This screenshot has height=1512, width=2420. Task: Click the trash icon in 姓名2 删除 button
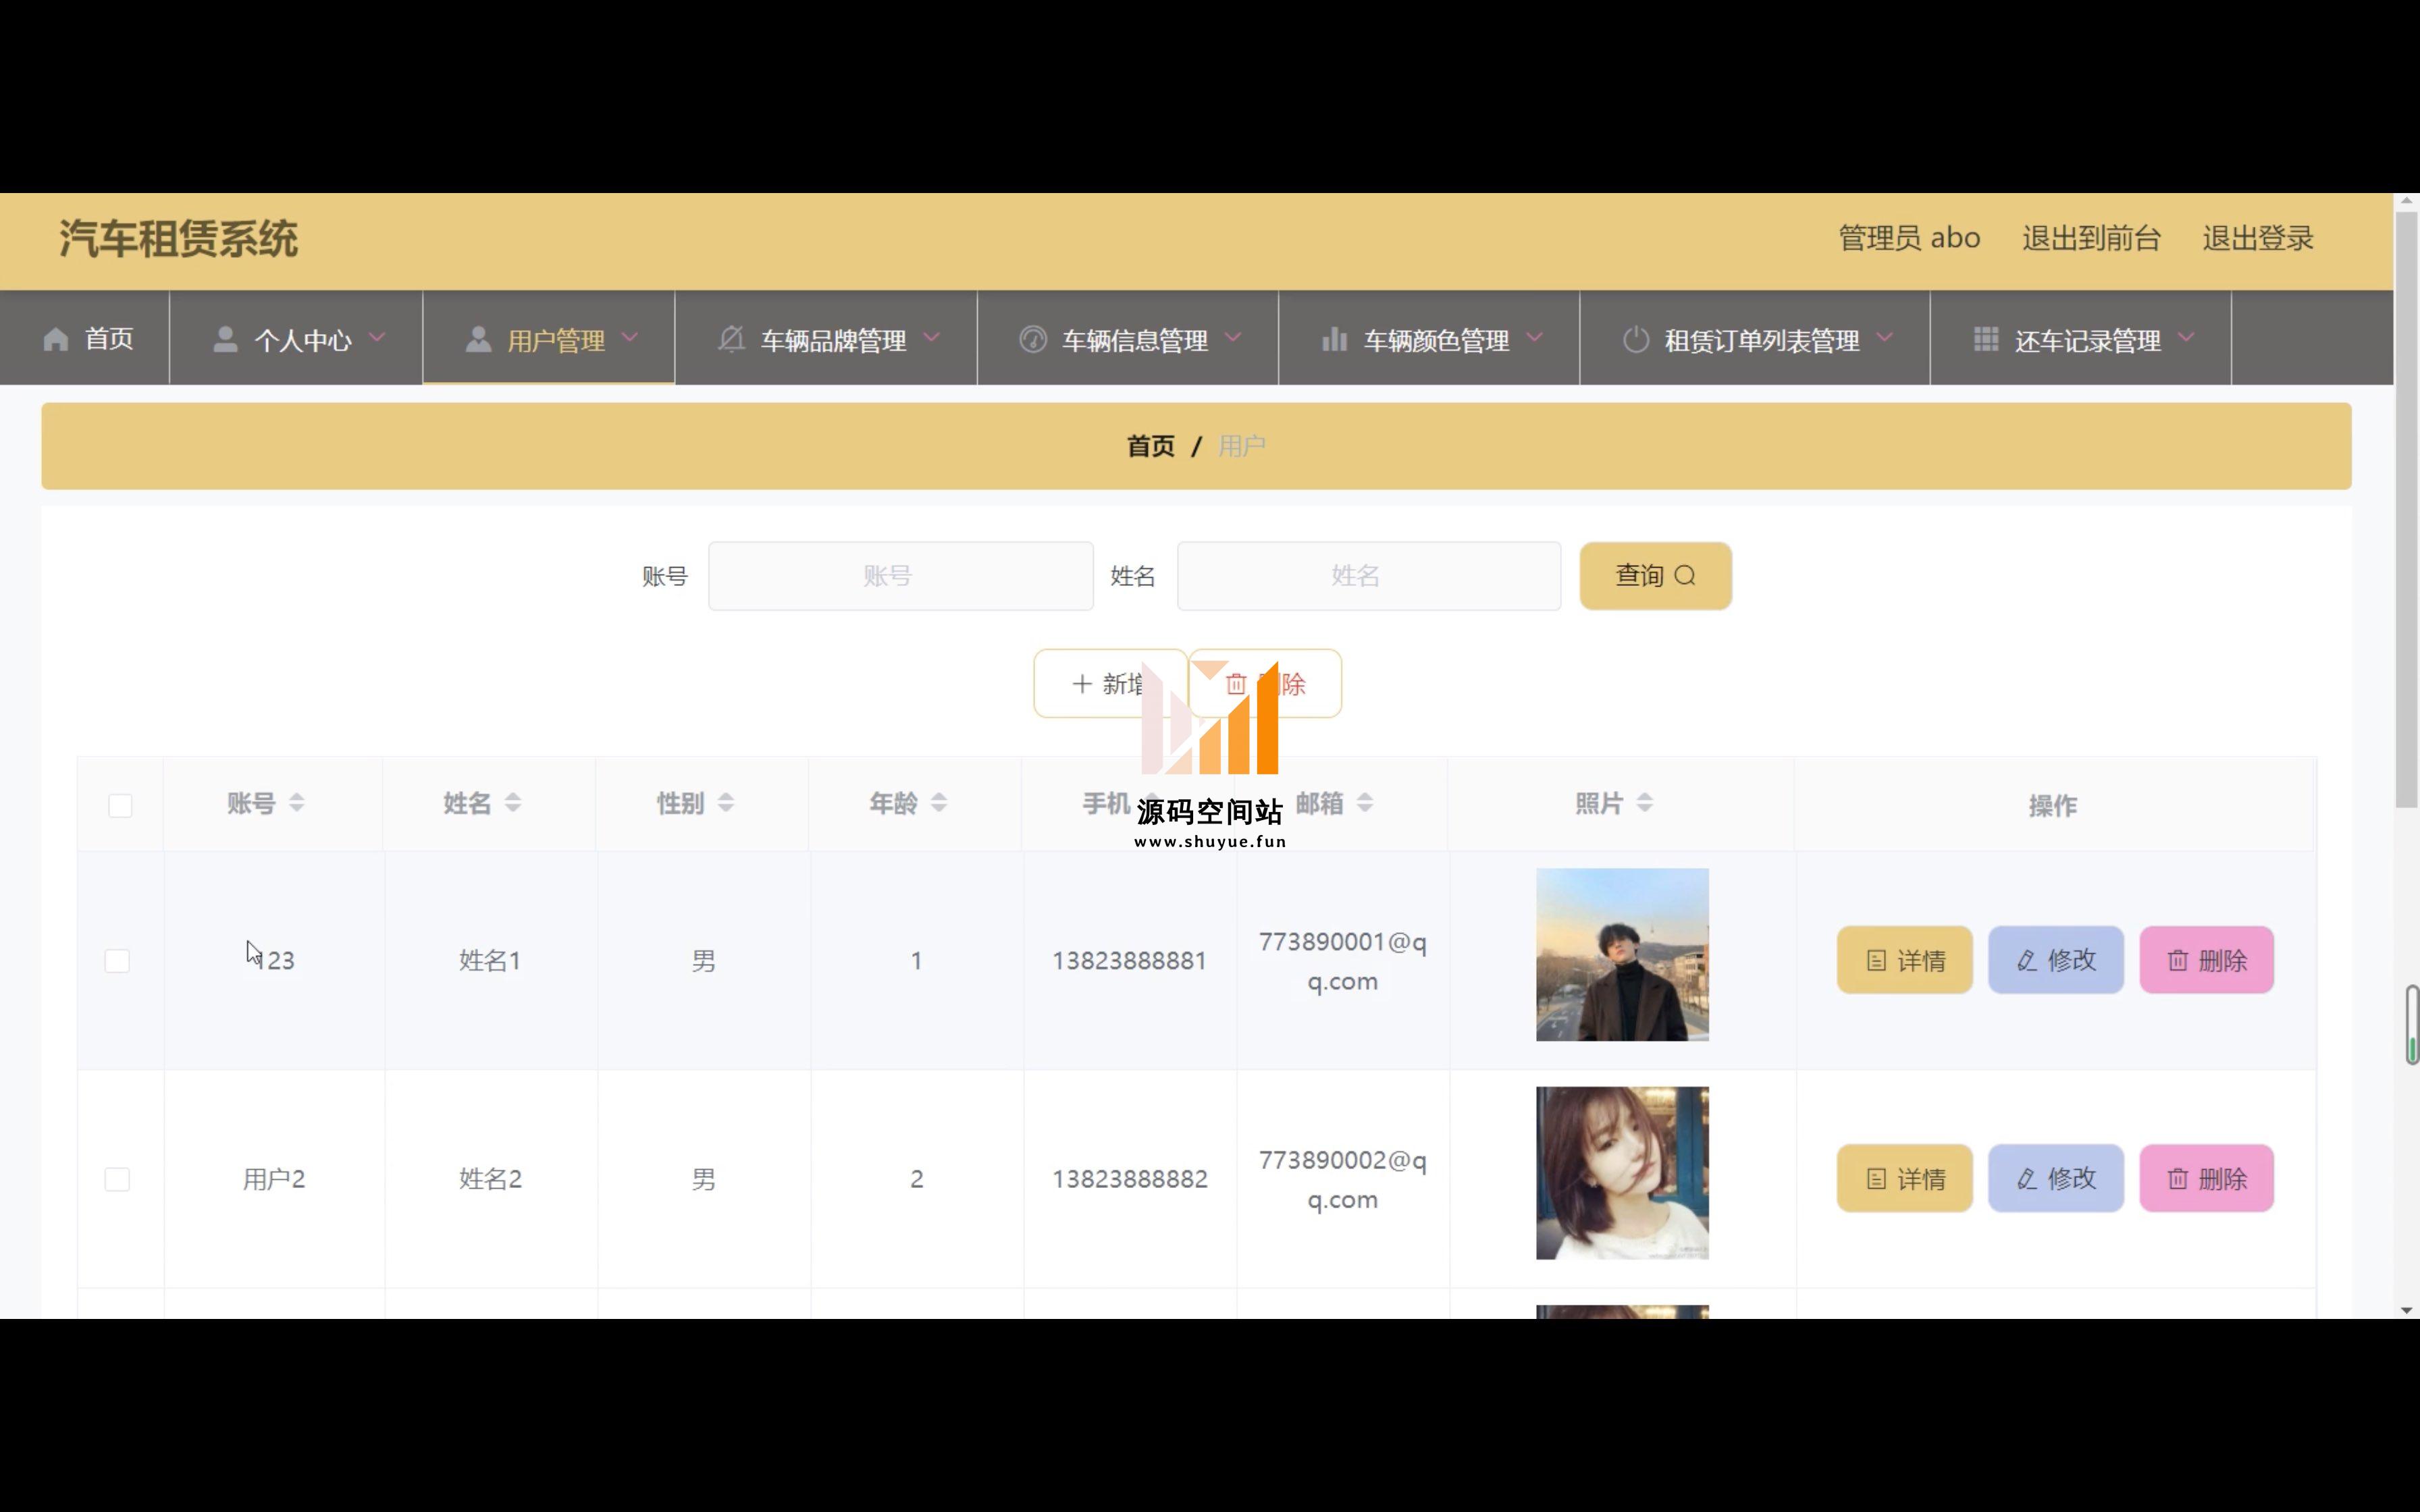click(2178, 1179)
